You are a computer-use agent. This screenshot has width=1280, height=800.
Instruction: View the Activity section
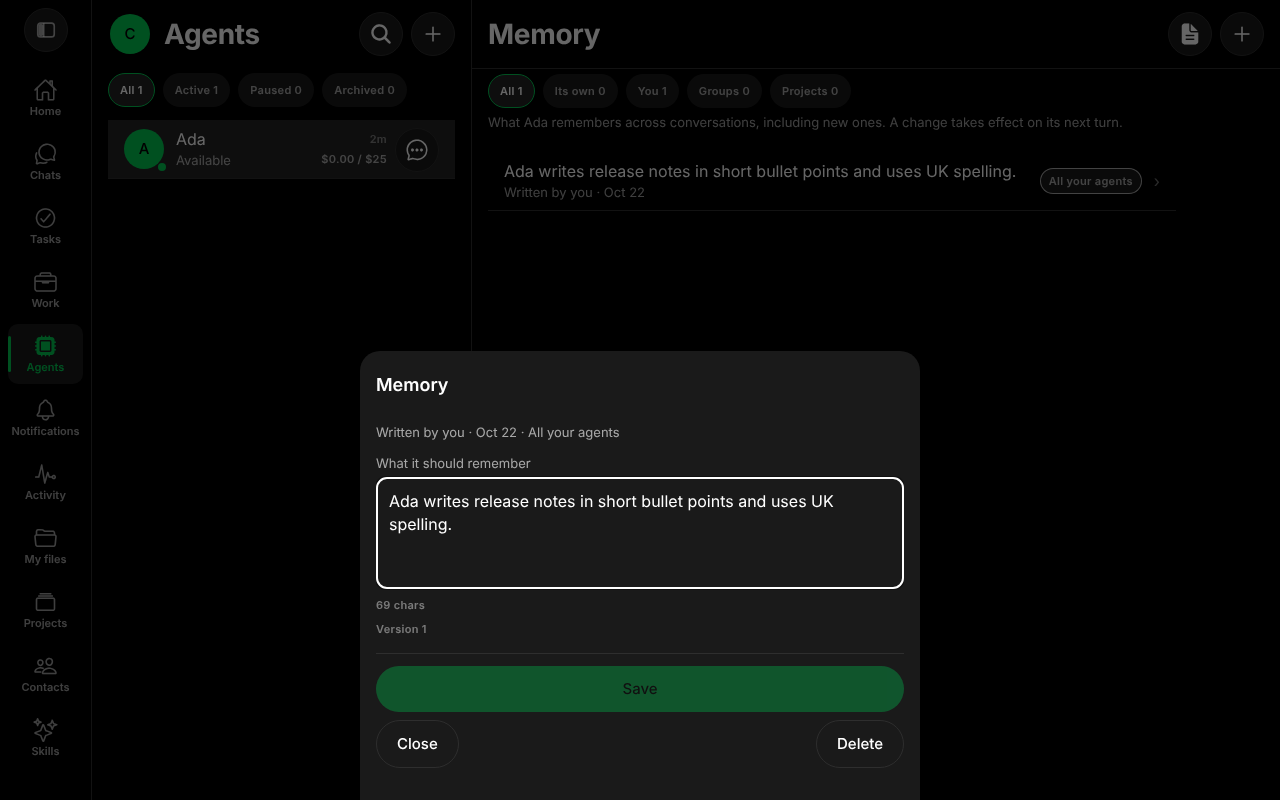pyautogui.click(x=45, y=482)
